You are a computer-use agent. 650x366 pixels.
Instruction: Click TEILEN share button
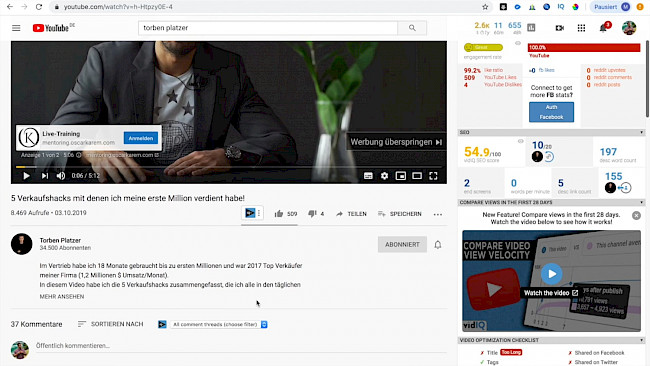click(x=351, y=214)
